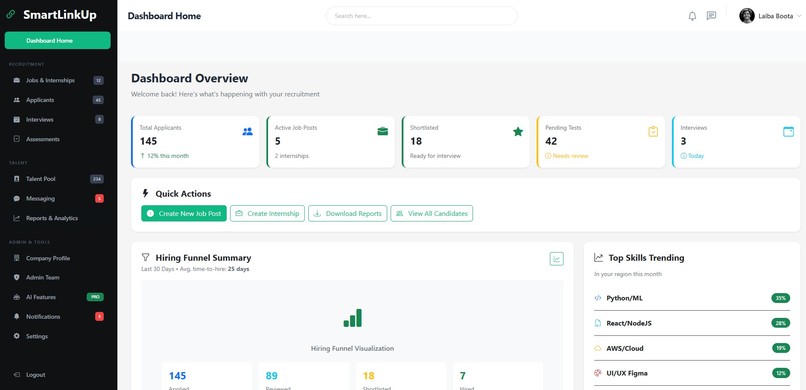Click the Interviews calendar icon in sidebar

tap(16, 120)
